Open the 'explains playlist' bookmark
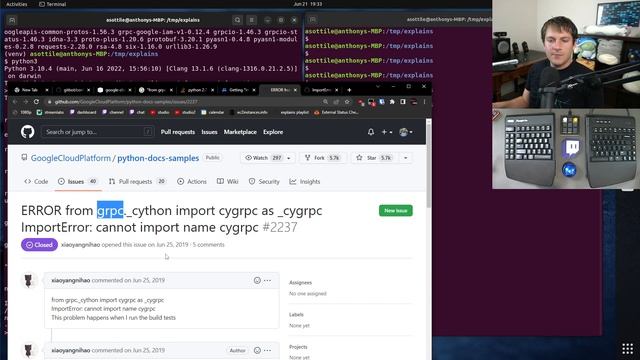The height and width of the screenshot is (360, 640). coord(295,112)
